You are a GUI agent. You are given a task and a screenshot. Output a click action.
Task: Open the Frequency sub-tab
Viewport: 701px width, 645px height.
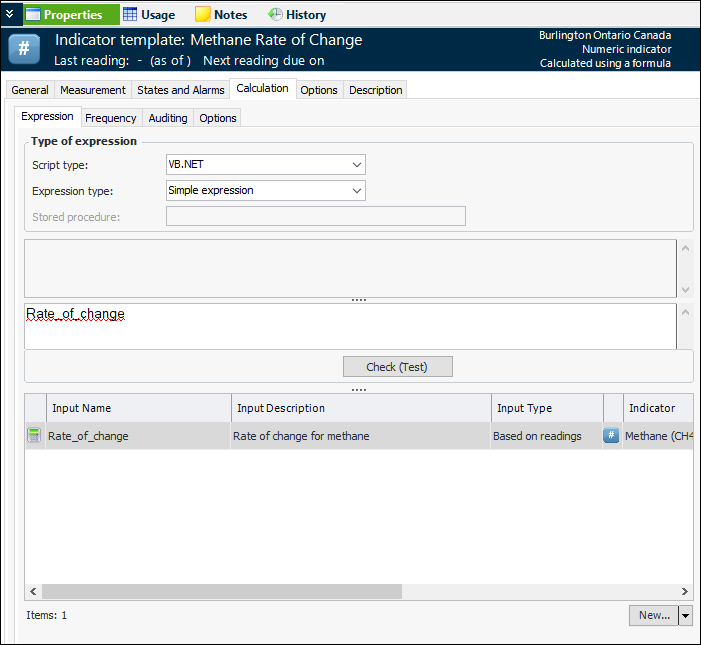pos(111,118)
